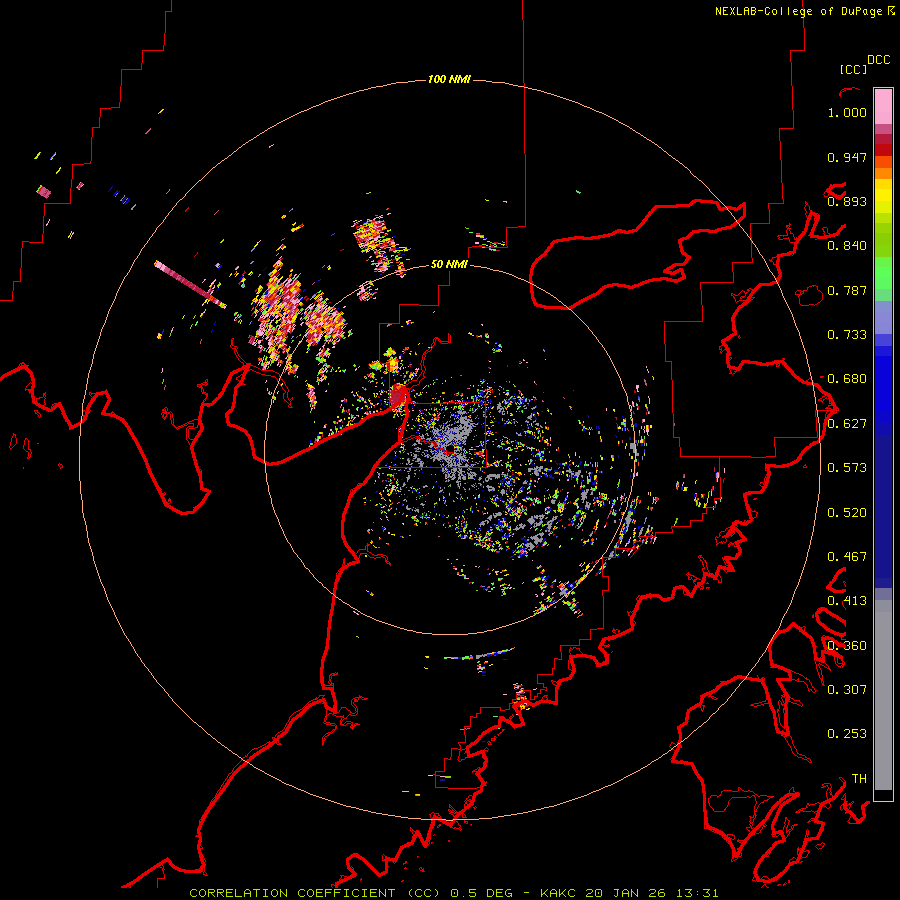Screen dimensions: 900x900
Task: Click the DCC label above the color bar
Action: [879, 60]
